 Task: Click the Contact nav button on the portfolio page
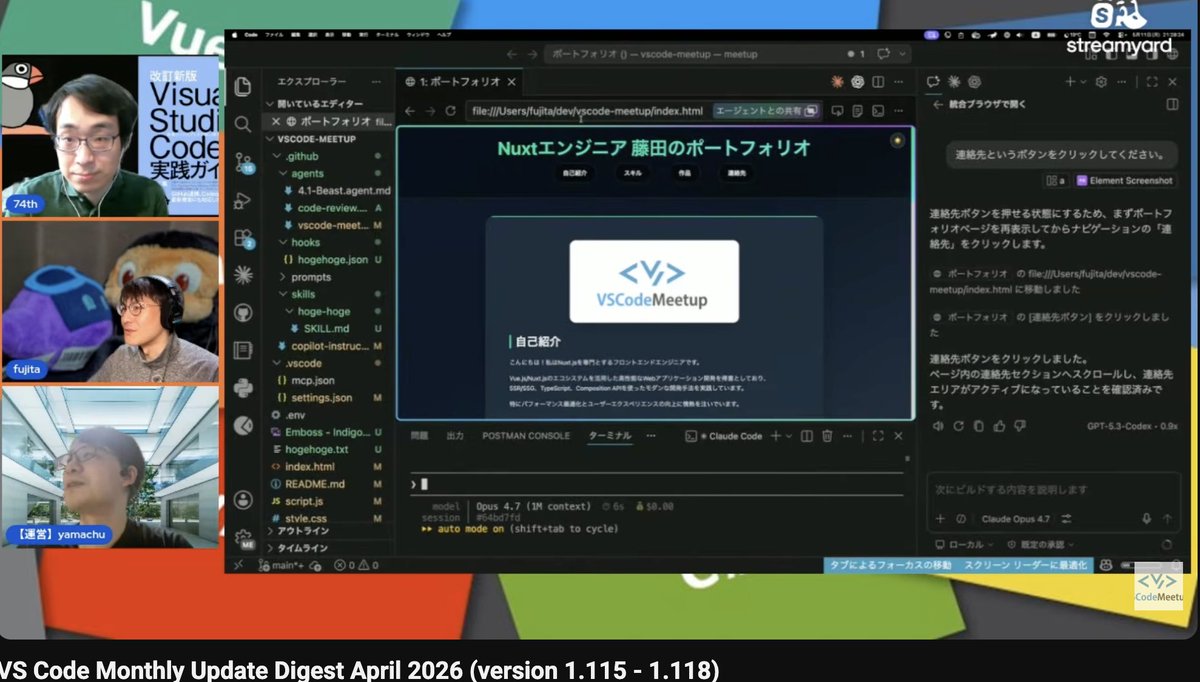737,173
